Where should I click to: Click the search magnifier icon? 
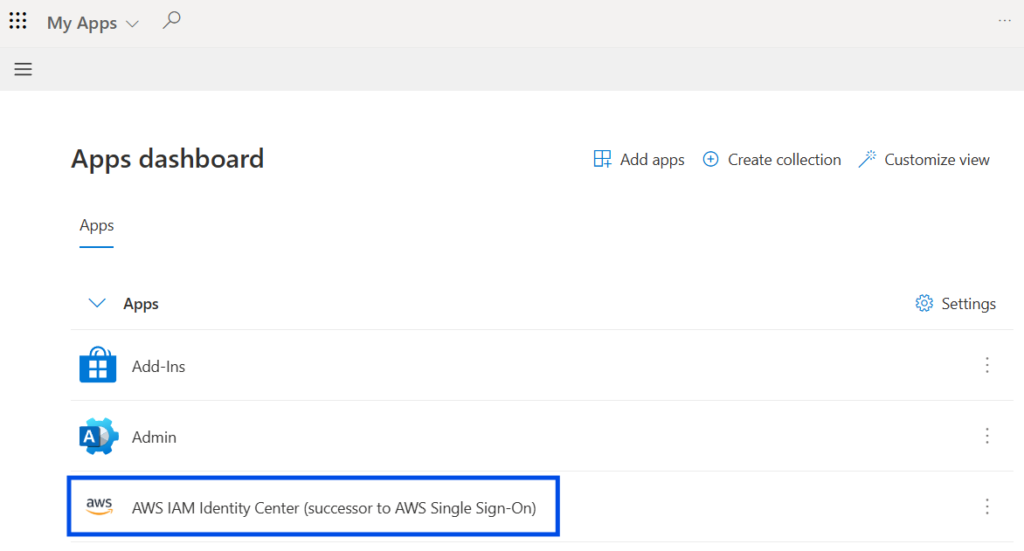172,20
